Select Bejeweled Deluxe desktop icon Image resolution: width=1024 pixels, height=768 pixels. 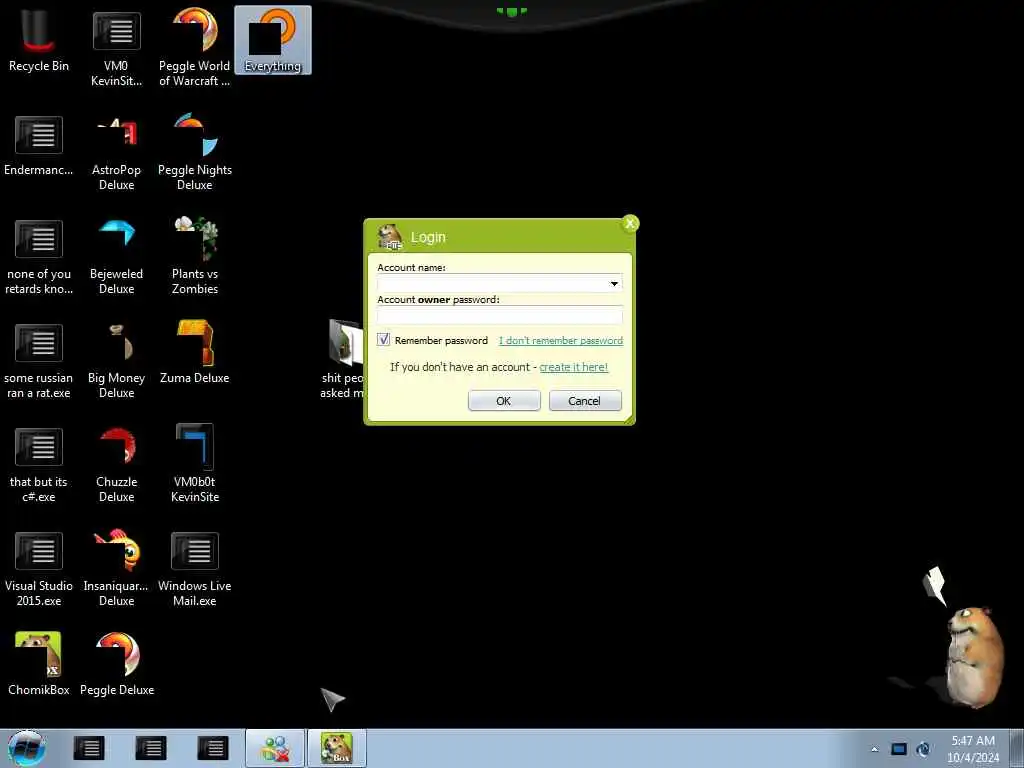click(x=116, y=256)
